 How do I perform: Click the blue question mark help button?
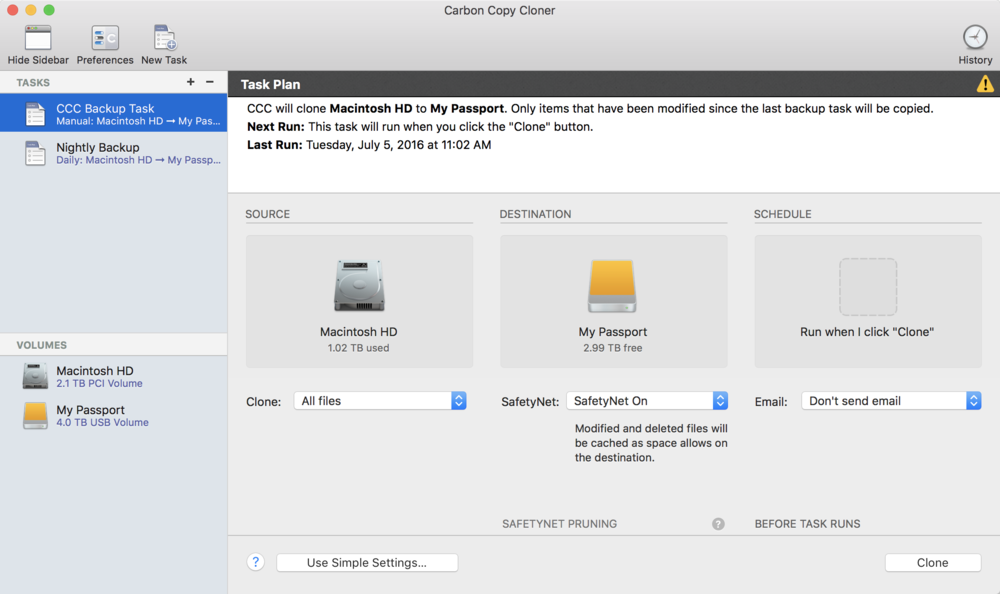256,562
